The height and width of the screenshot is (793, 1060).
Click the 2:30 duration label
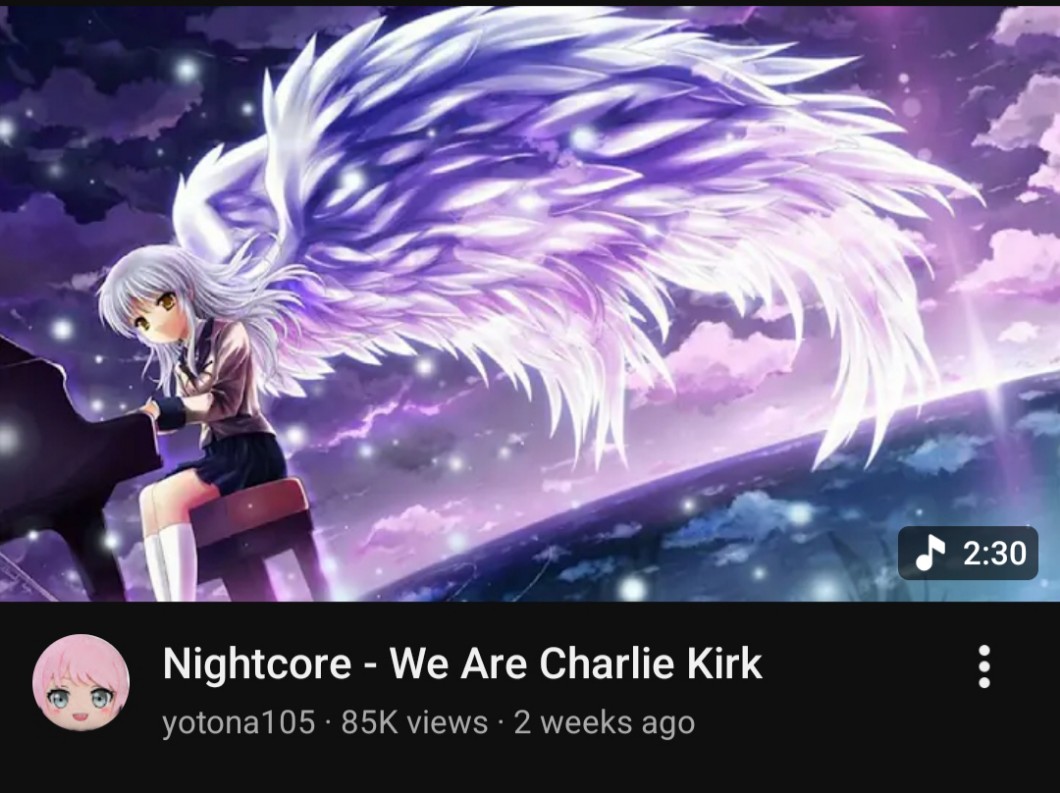(x=994, y=553)
